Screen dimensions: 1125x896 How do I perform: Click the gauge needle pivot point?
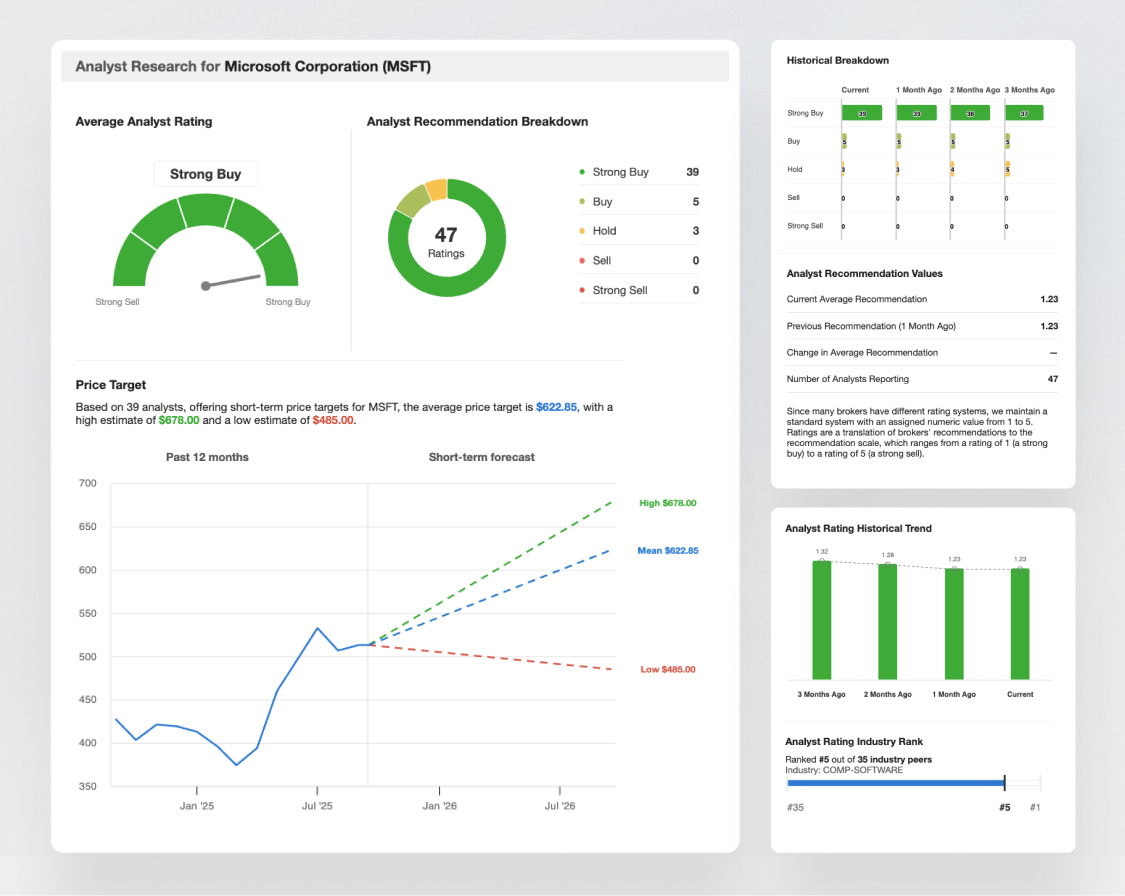[206, 286]
